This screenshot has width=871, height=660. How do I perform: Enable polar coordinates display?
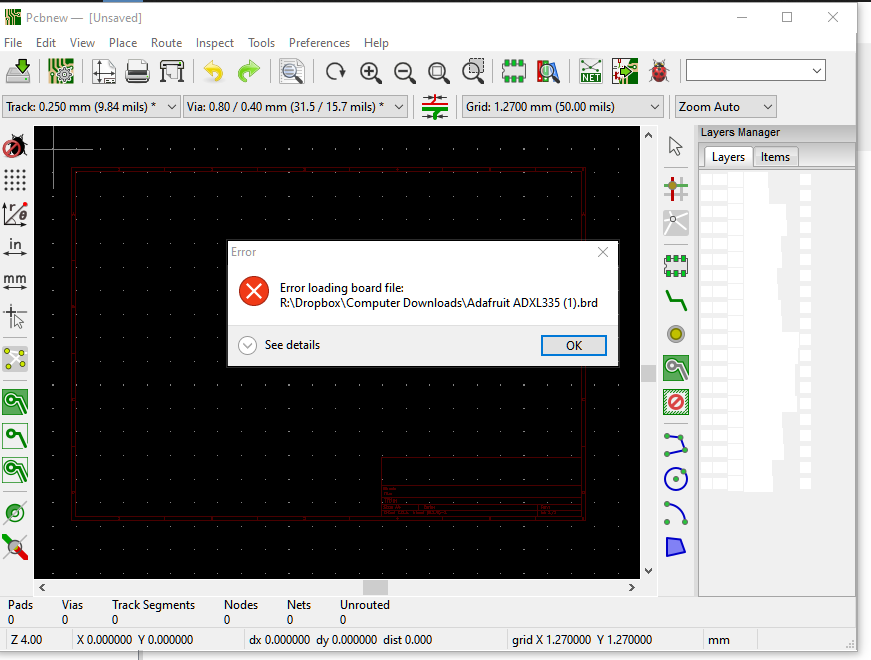point(14,213)
